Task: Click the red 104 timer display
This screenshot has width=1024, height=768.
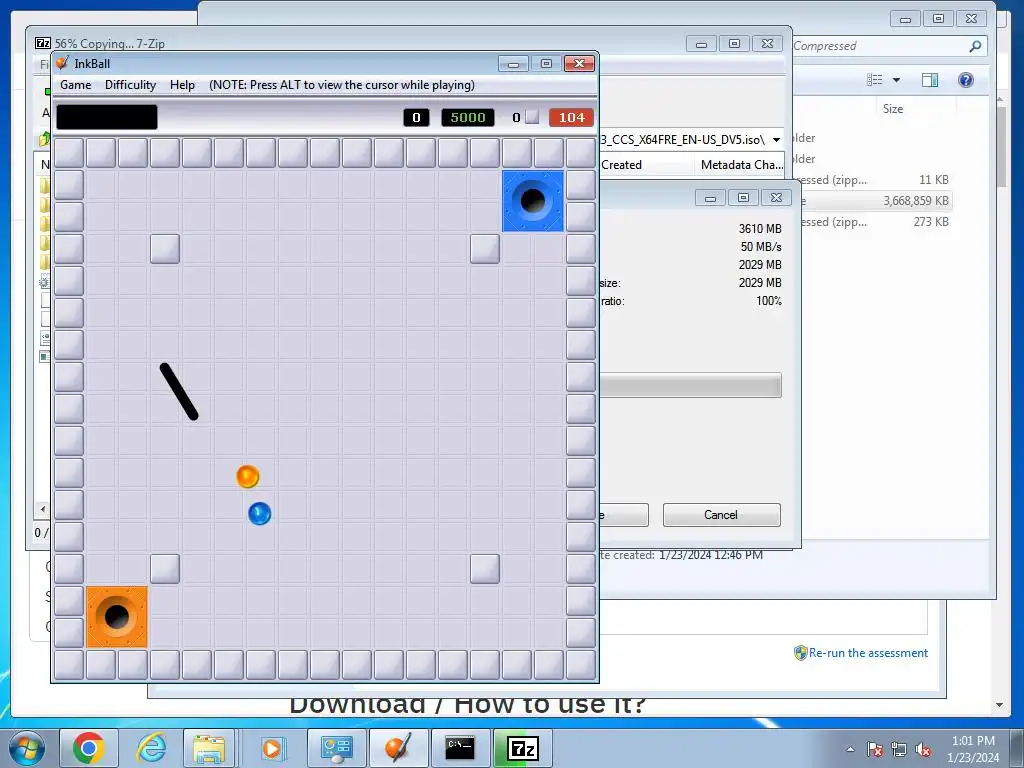Action: tap(571, 118)
